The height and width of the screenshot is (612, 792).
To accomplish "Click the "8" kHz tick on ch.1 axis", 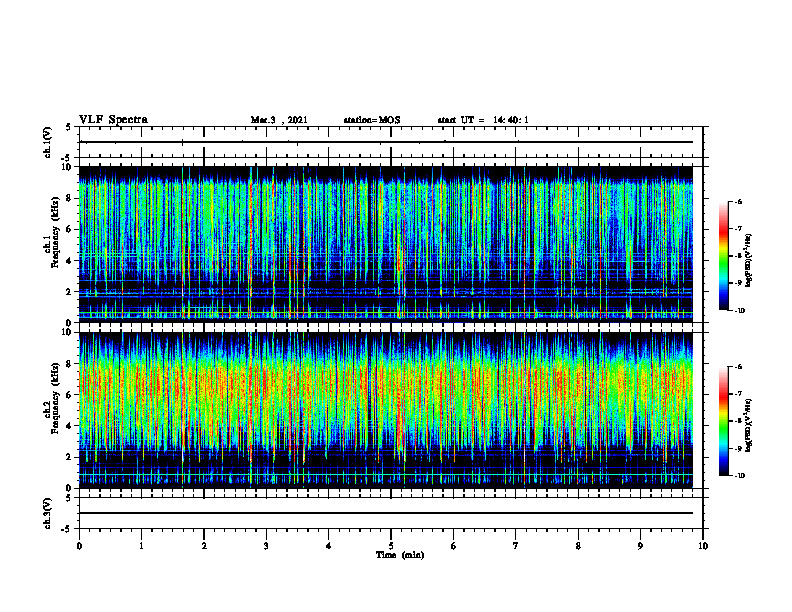I will point(69,198).
